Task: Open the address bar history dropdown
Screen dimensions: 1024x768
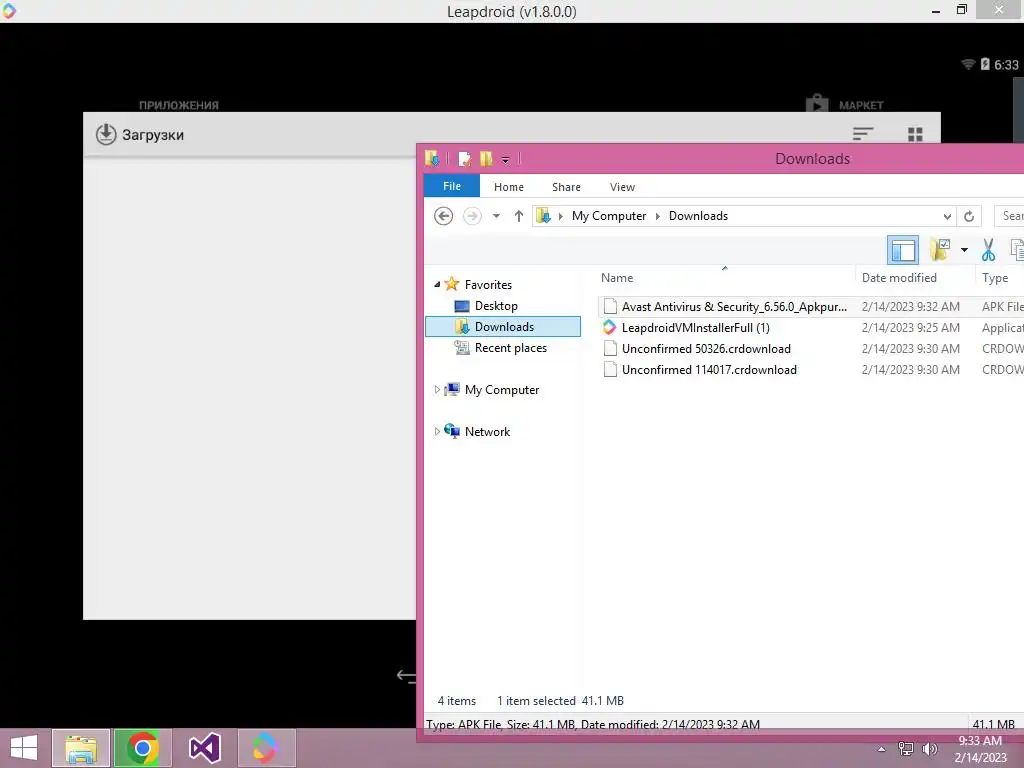Action: [x=947, y=216]
